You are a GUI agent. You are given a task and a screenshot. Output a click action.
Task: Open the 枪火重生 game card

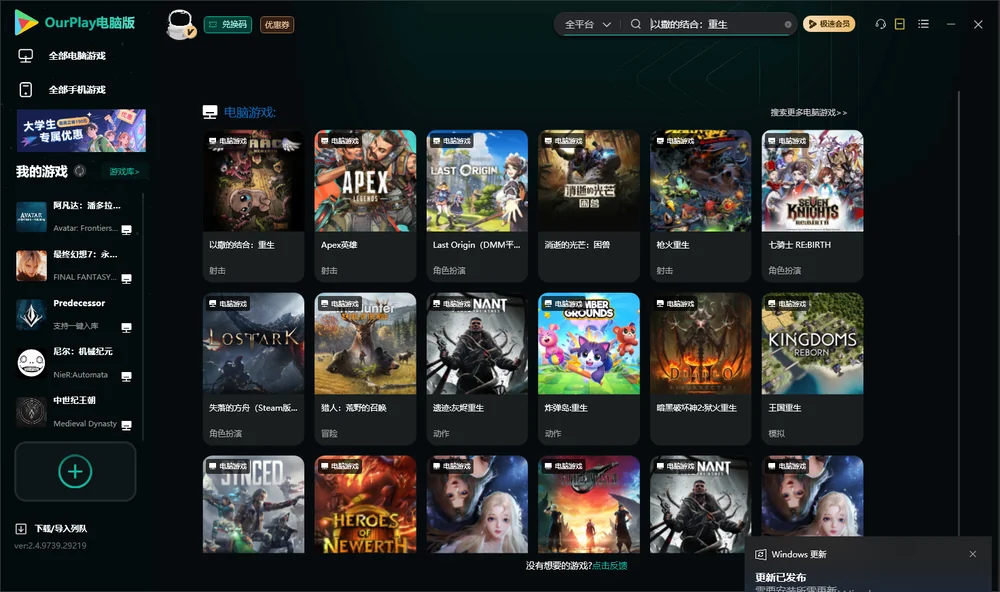[x=700, y=206]
